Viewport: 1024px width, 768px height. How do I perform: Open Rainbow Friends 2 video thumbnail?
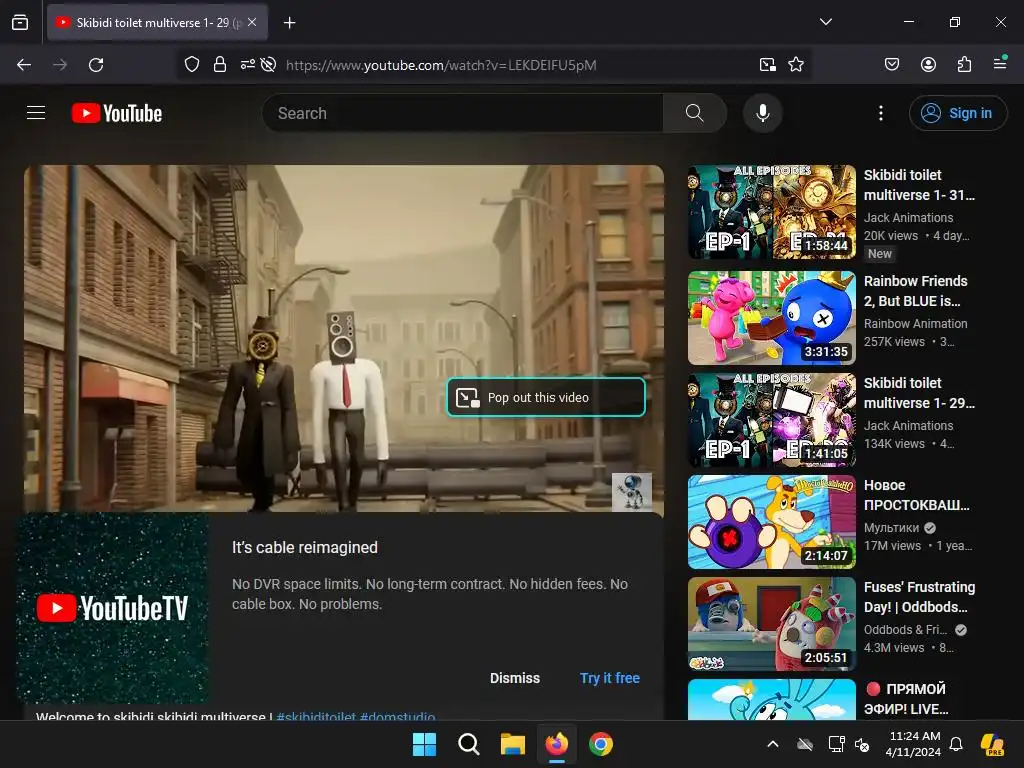pos(771,318)
